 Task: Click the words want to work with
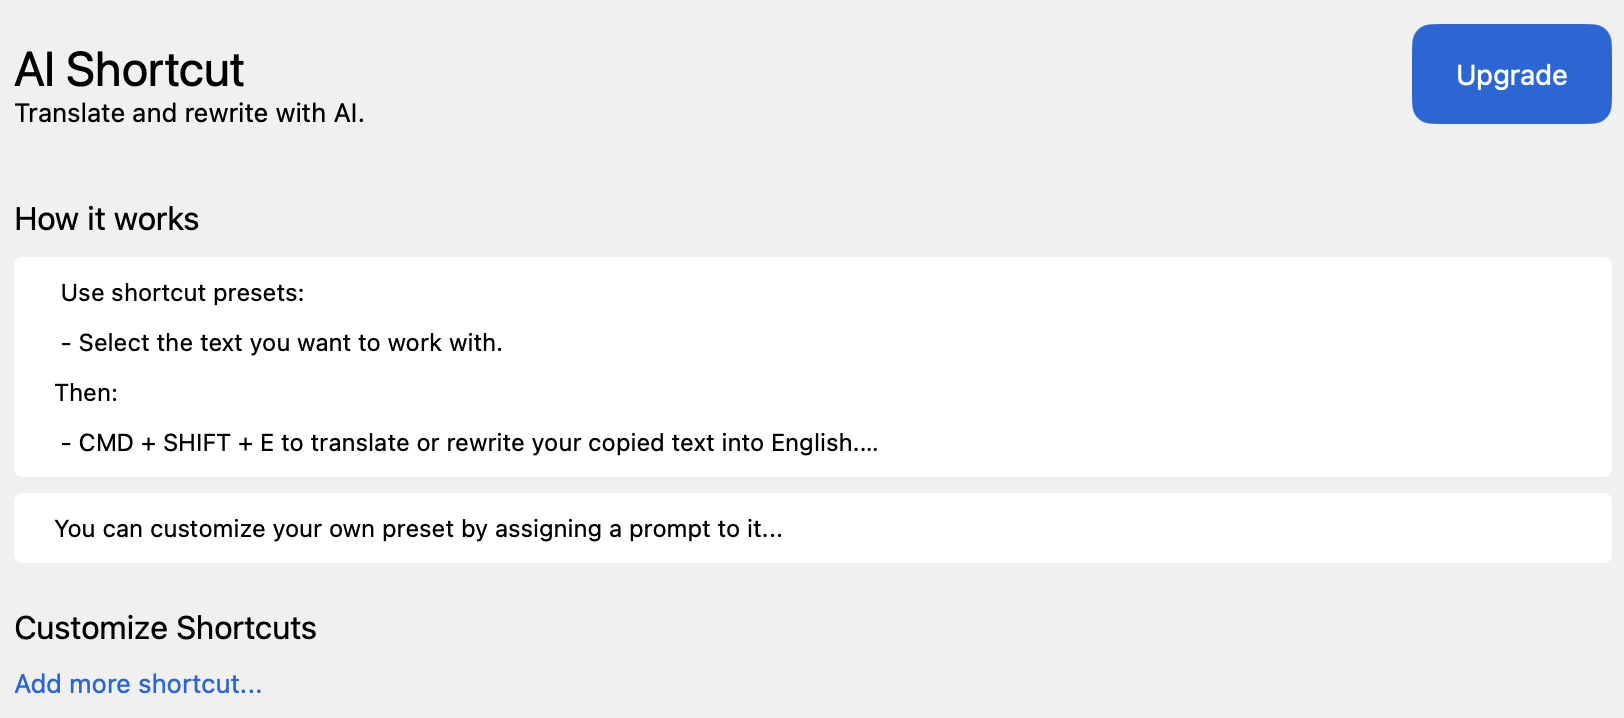pos(400,343)
